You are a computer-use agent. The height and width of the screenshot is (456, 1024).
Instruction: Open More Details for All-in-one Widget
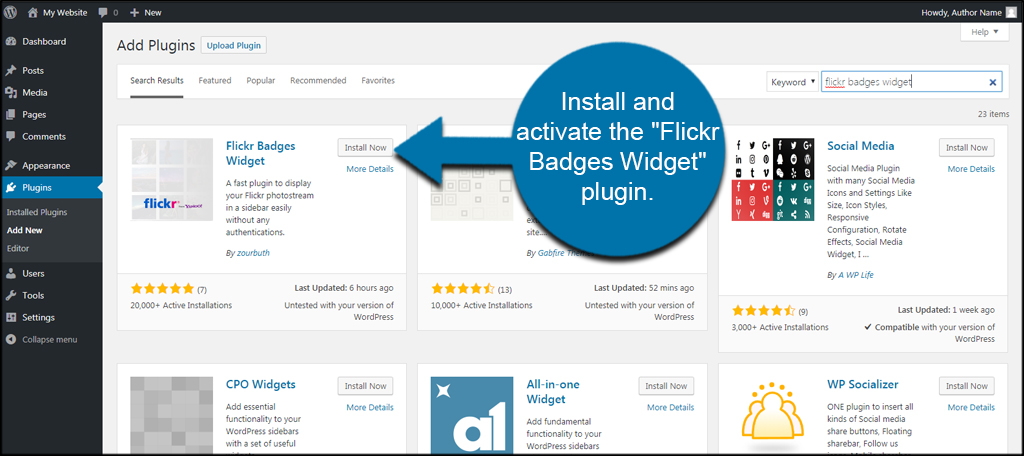(671, 408)
